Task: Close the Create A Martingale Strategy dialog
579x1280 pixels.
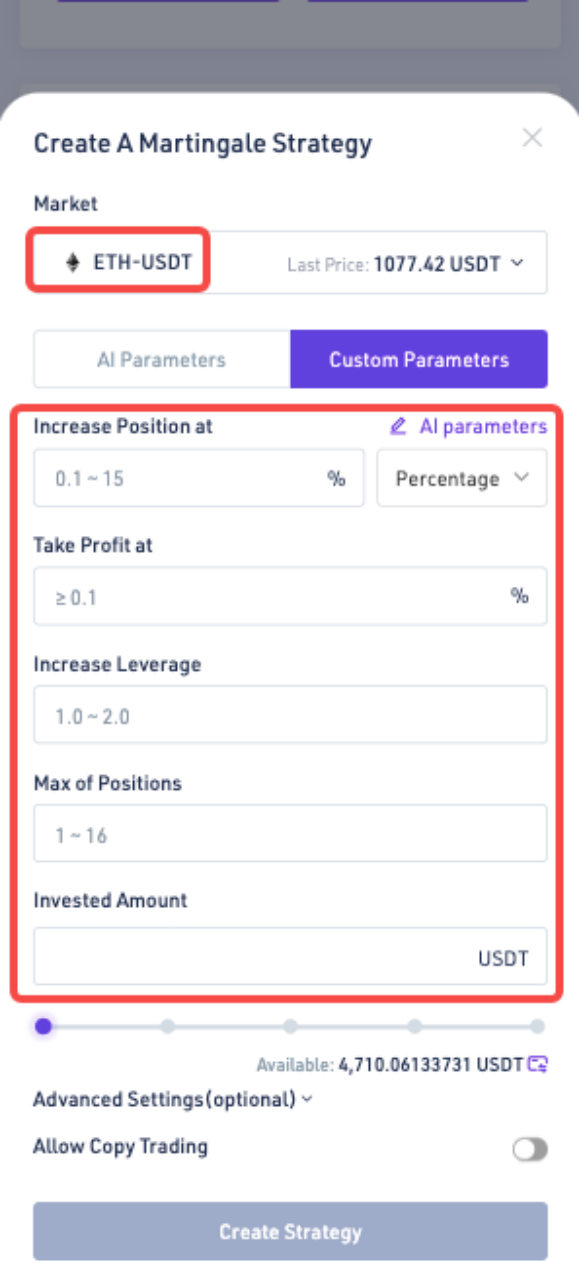Action: coord(532,138)
